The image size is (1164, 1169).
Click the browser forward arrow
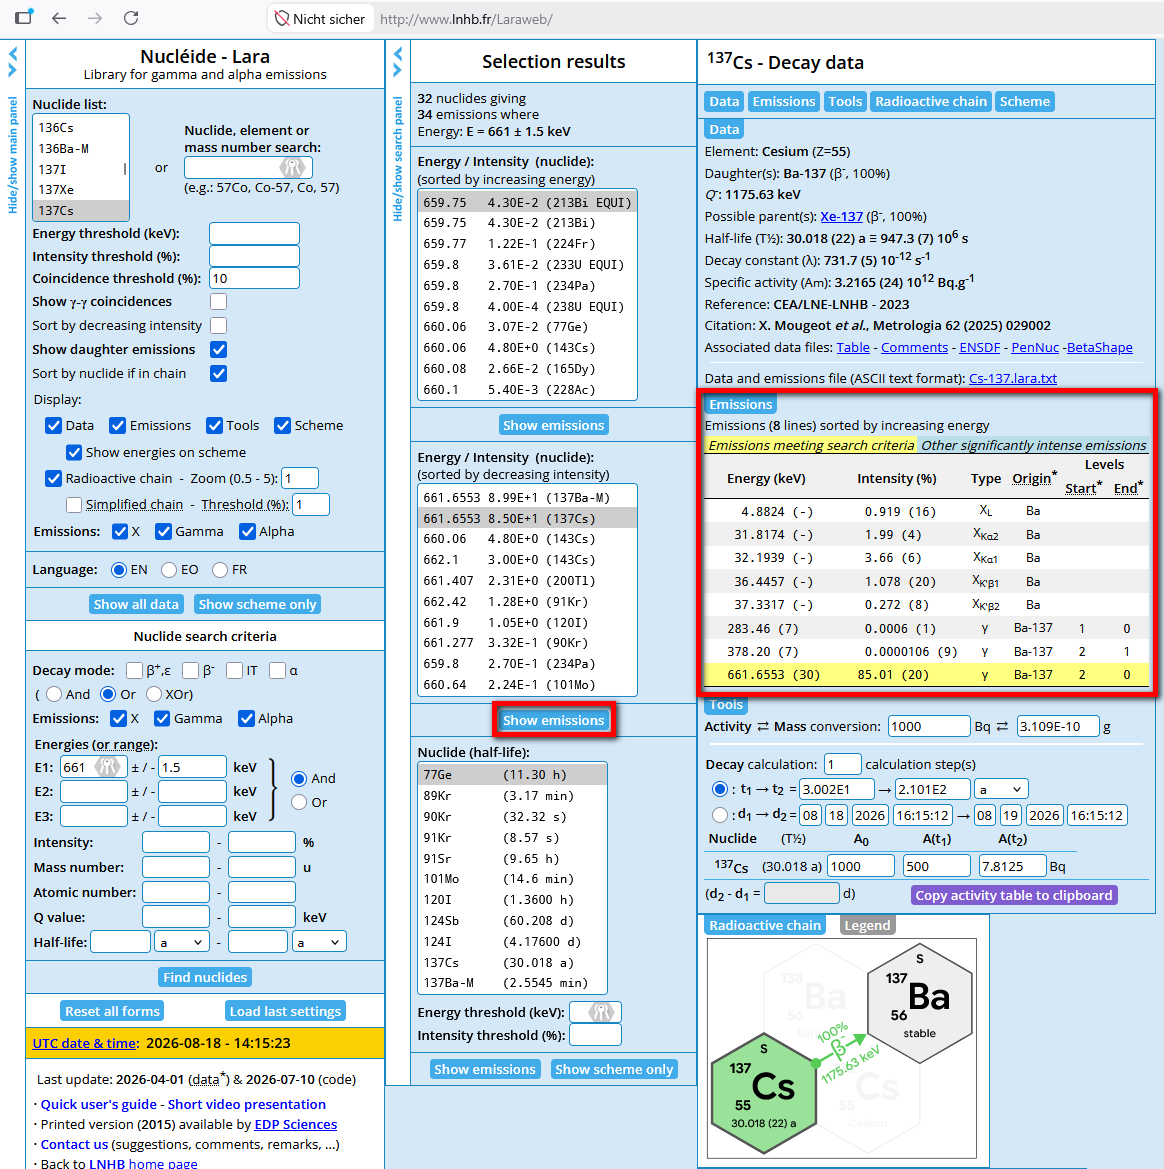pyautogui.click(x=95, y=18)
